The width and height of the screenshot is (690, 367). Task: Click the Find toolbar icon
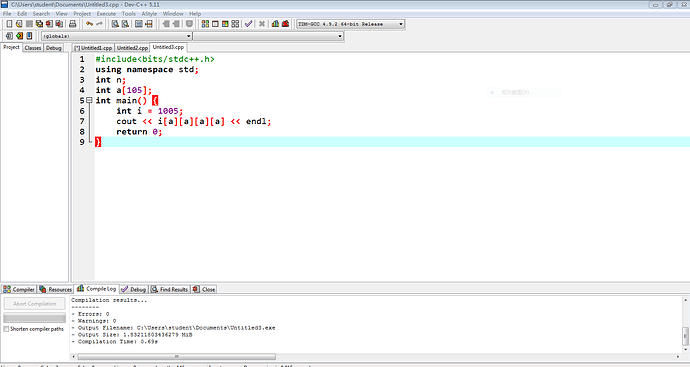pos(115,24)
